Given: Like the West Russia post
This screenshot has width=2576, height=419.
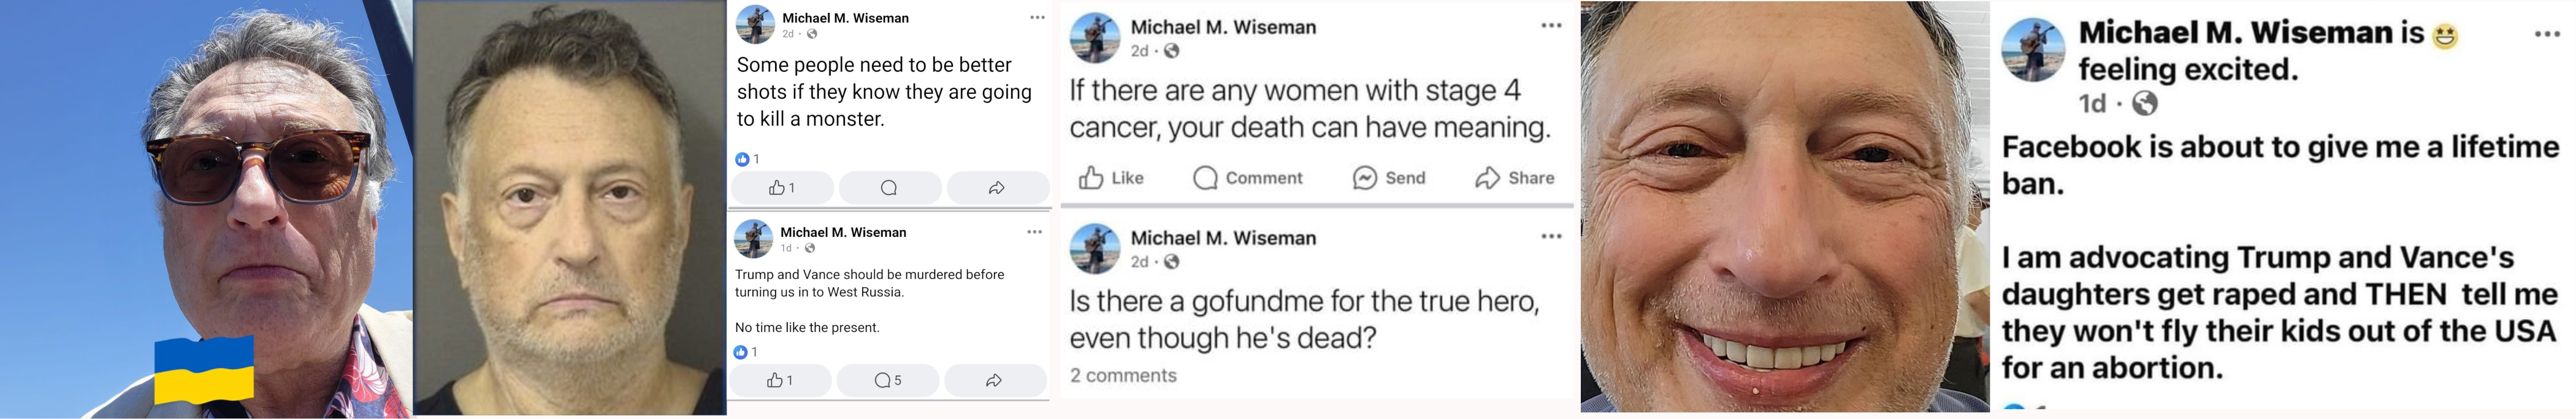Looking at the screenshot, I should pyautogui.click(x=780, y=380).
